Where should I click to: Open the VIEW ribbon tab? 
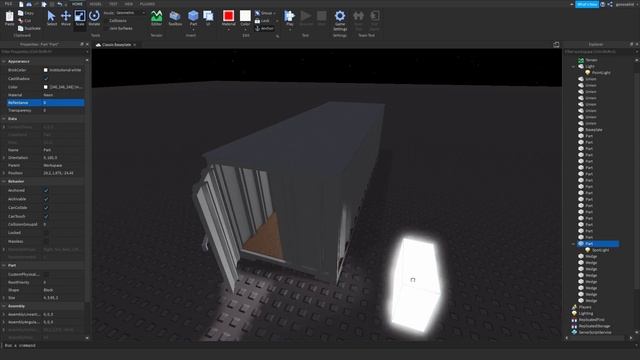129,4
